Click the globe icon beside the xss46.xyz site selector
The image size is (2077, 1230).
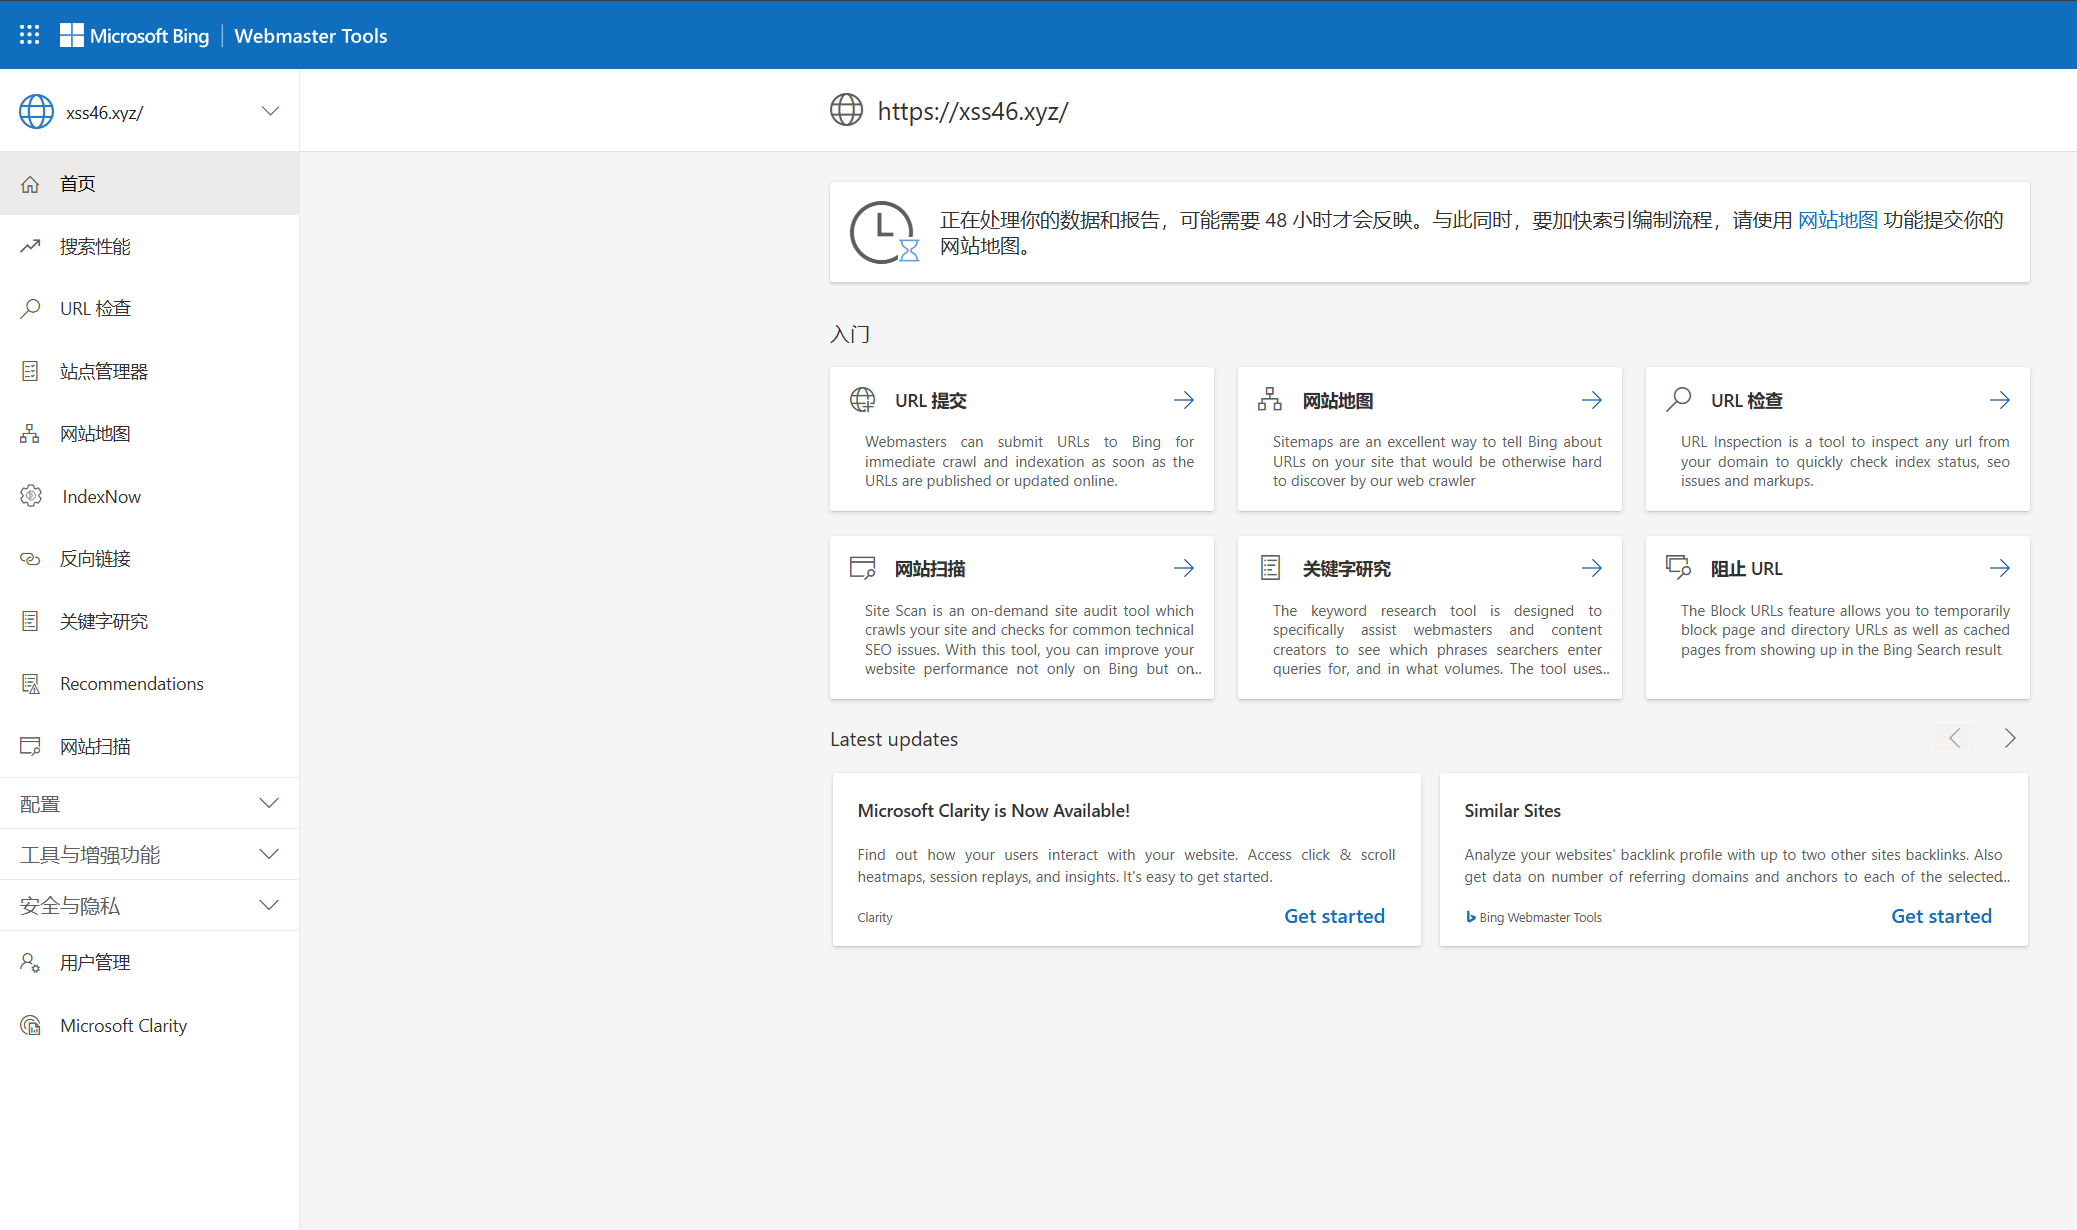[x=36, y=112]
